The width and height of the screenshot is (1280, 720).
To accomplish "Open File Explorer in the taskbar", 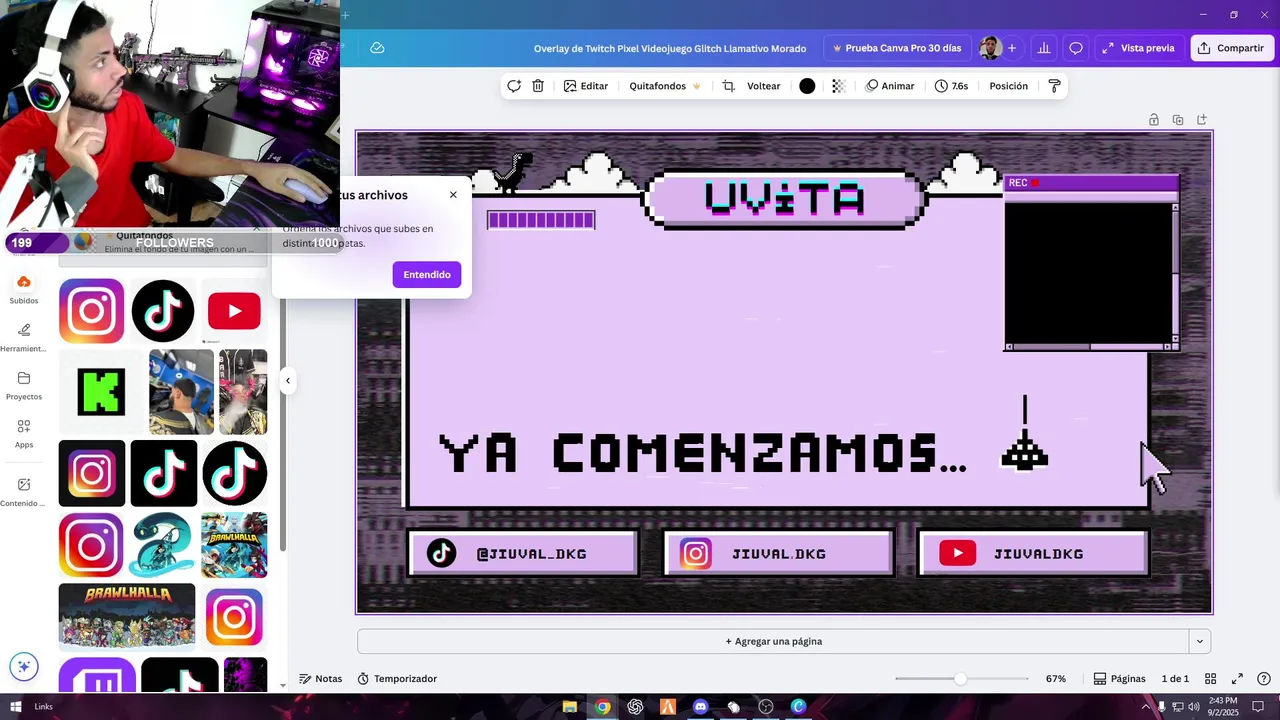I will click(x=569, y=707).
